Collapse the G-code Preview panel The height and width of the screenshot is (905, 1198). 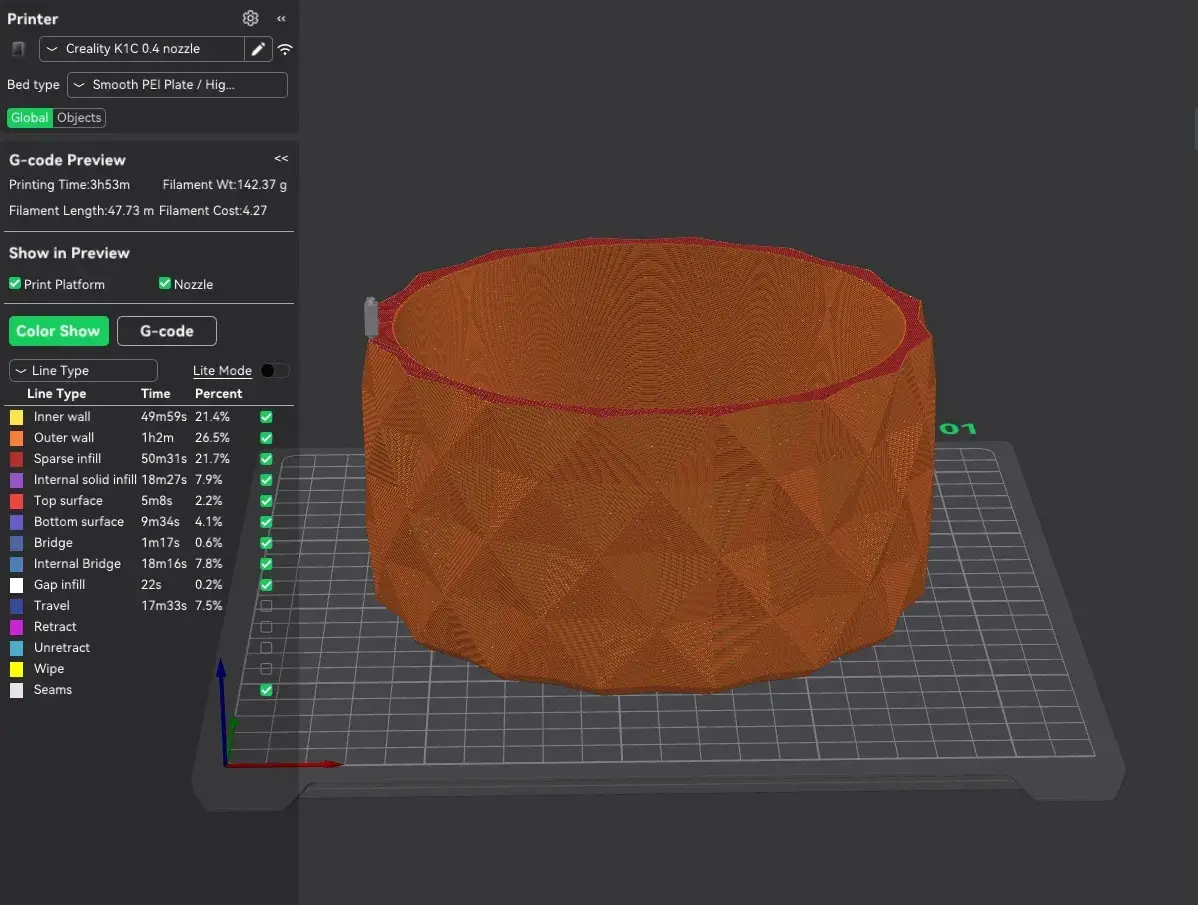(x=281, y=159)
